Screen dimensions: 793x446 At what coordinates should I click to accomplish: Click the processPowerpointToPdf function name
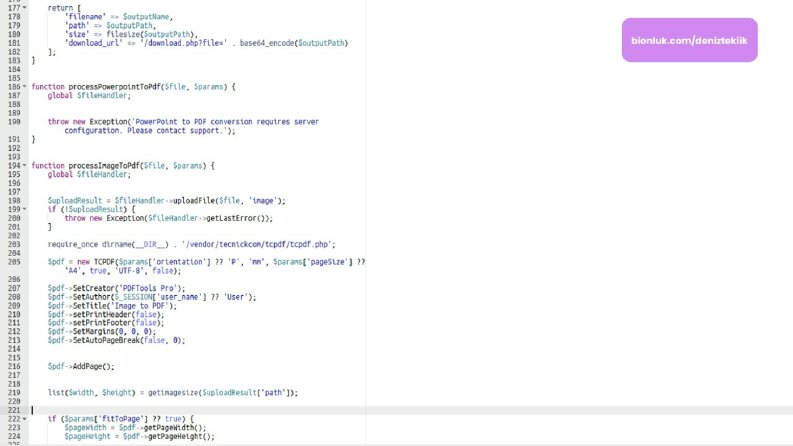click(x=114, y=87)
